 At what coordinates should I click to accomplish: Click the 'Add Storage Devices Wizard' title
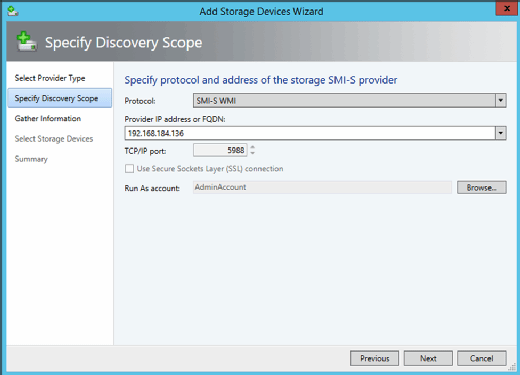pos(261,11)
